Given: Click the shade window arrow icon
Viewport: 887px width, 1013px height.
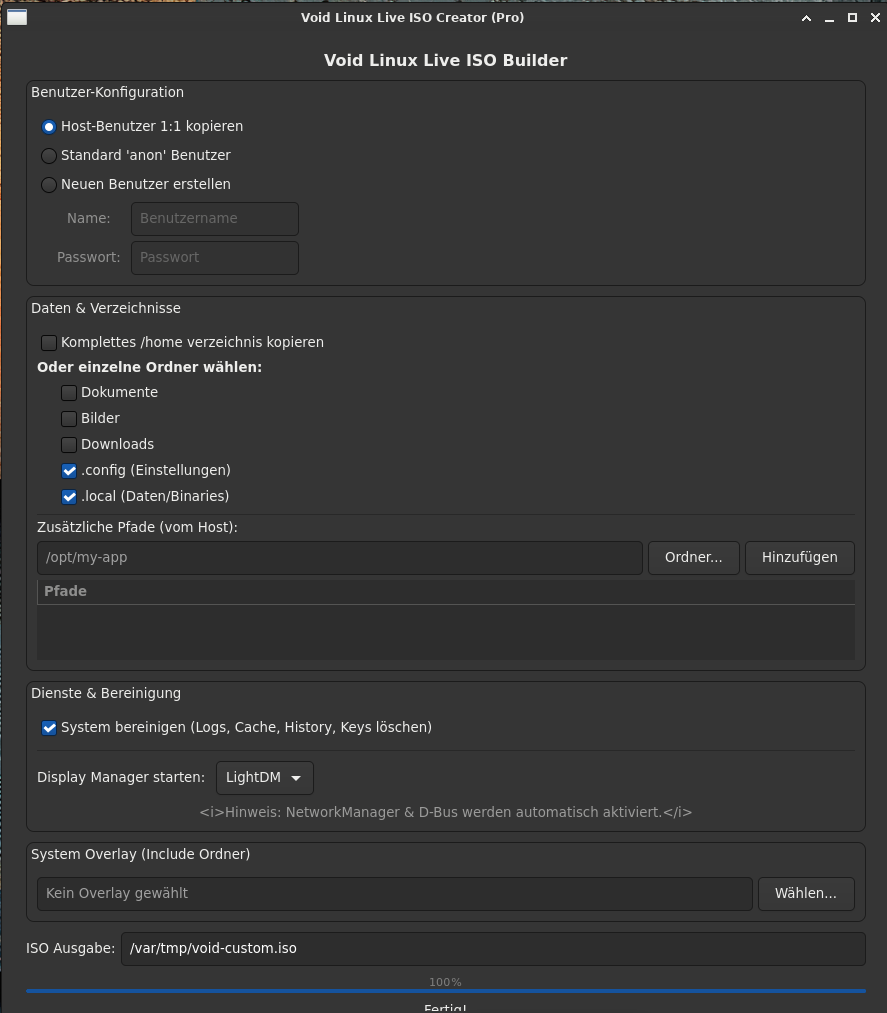Looking at the screenshot, I should tap(807, 18).
